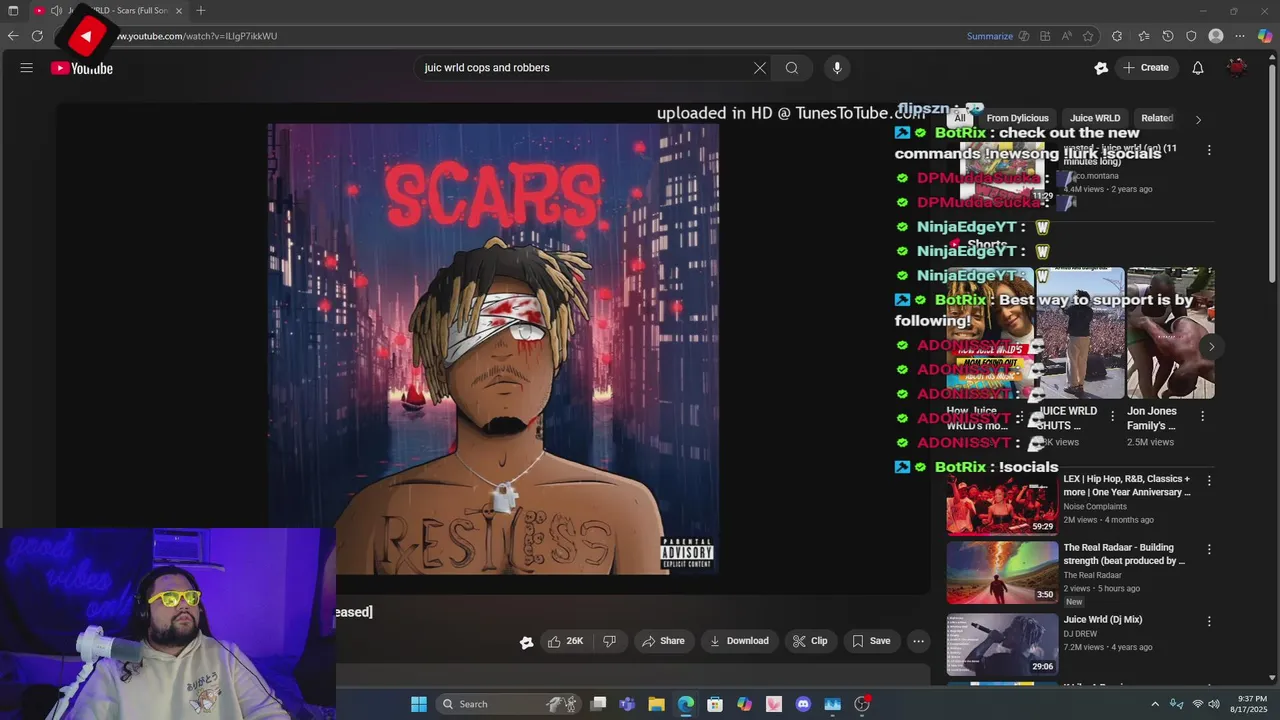Open the Jon Jones Family's short thumbnail
The image size is (1280, 720).
1171,333
